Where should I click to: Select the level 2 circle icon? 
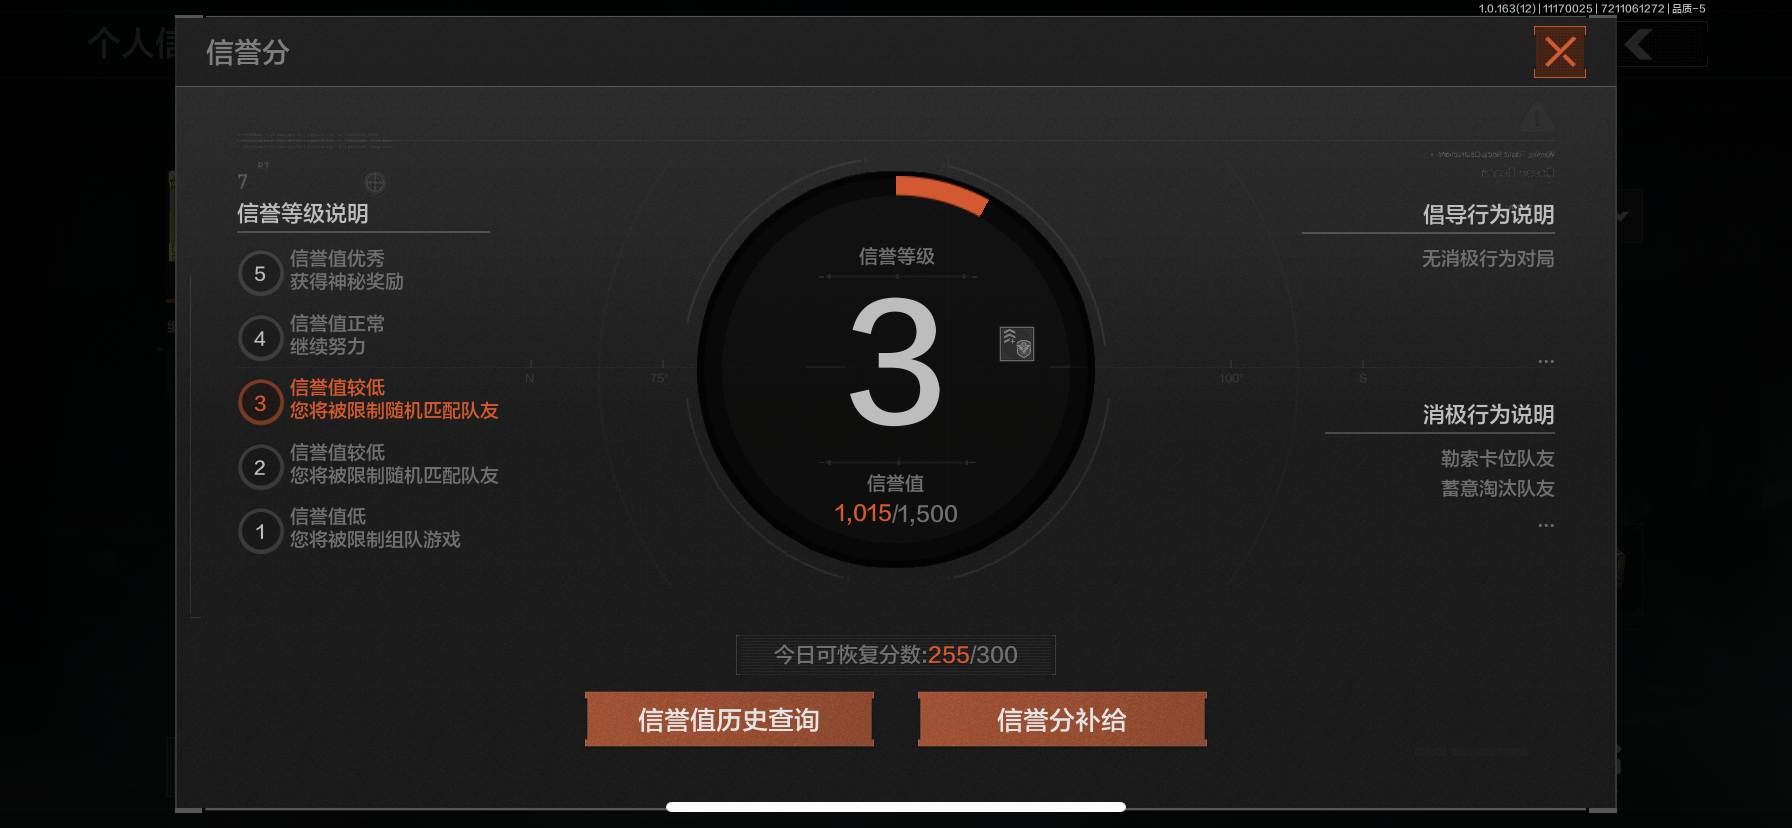pyautogui.click(x=260, y=467)
